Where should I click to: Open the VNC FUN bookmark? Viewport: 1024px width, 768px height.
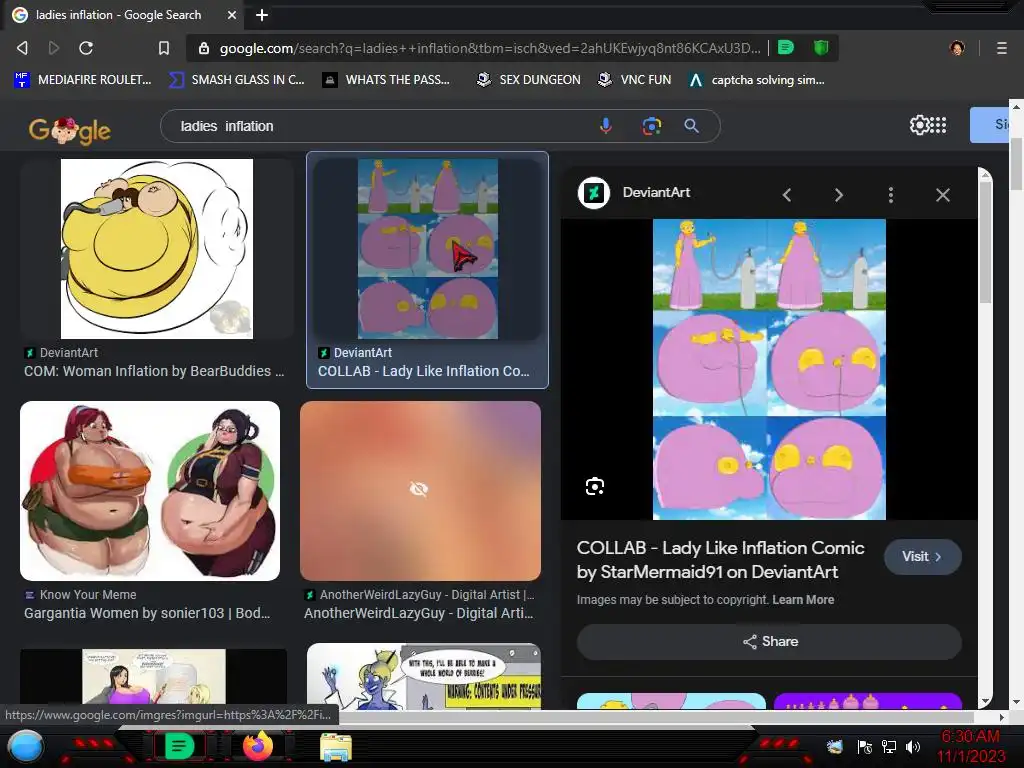[x=635, y=80]
